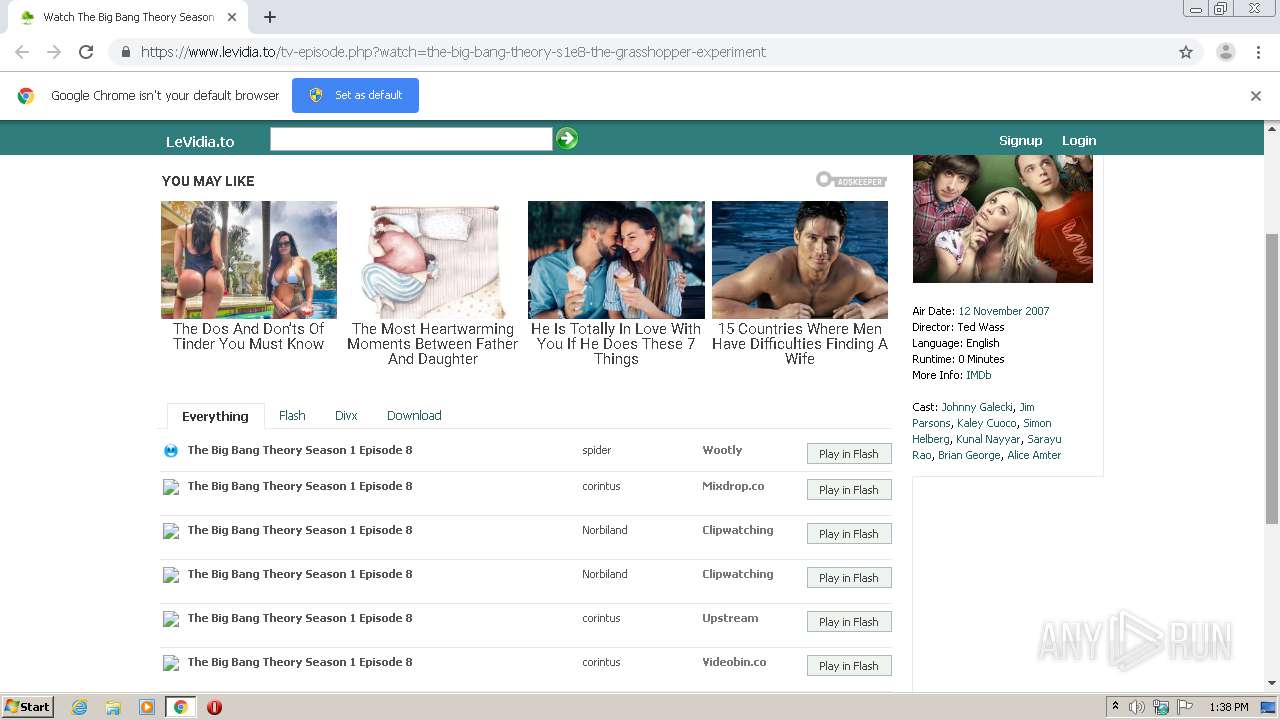Click the network tray icon
Image resolution: width=1280 pixels, height=720 pixels.
pyautogui.click(x=1161, y=707)
